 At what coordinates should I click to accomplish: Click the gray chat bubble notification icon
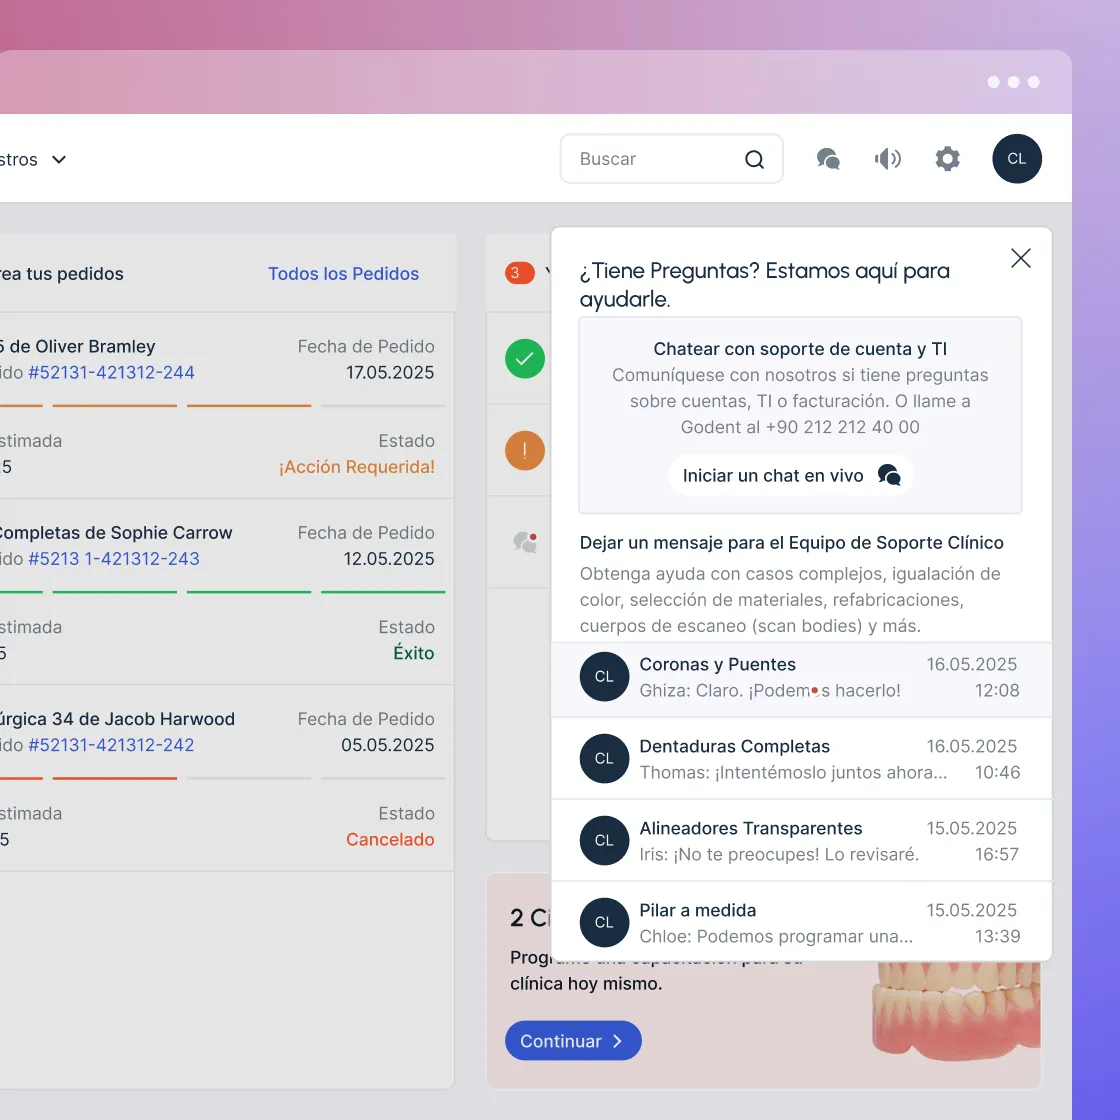[525, 542]
